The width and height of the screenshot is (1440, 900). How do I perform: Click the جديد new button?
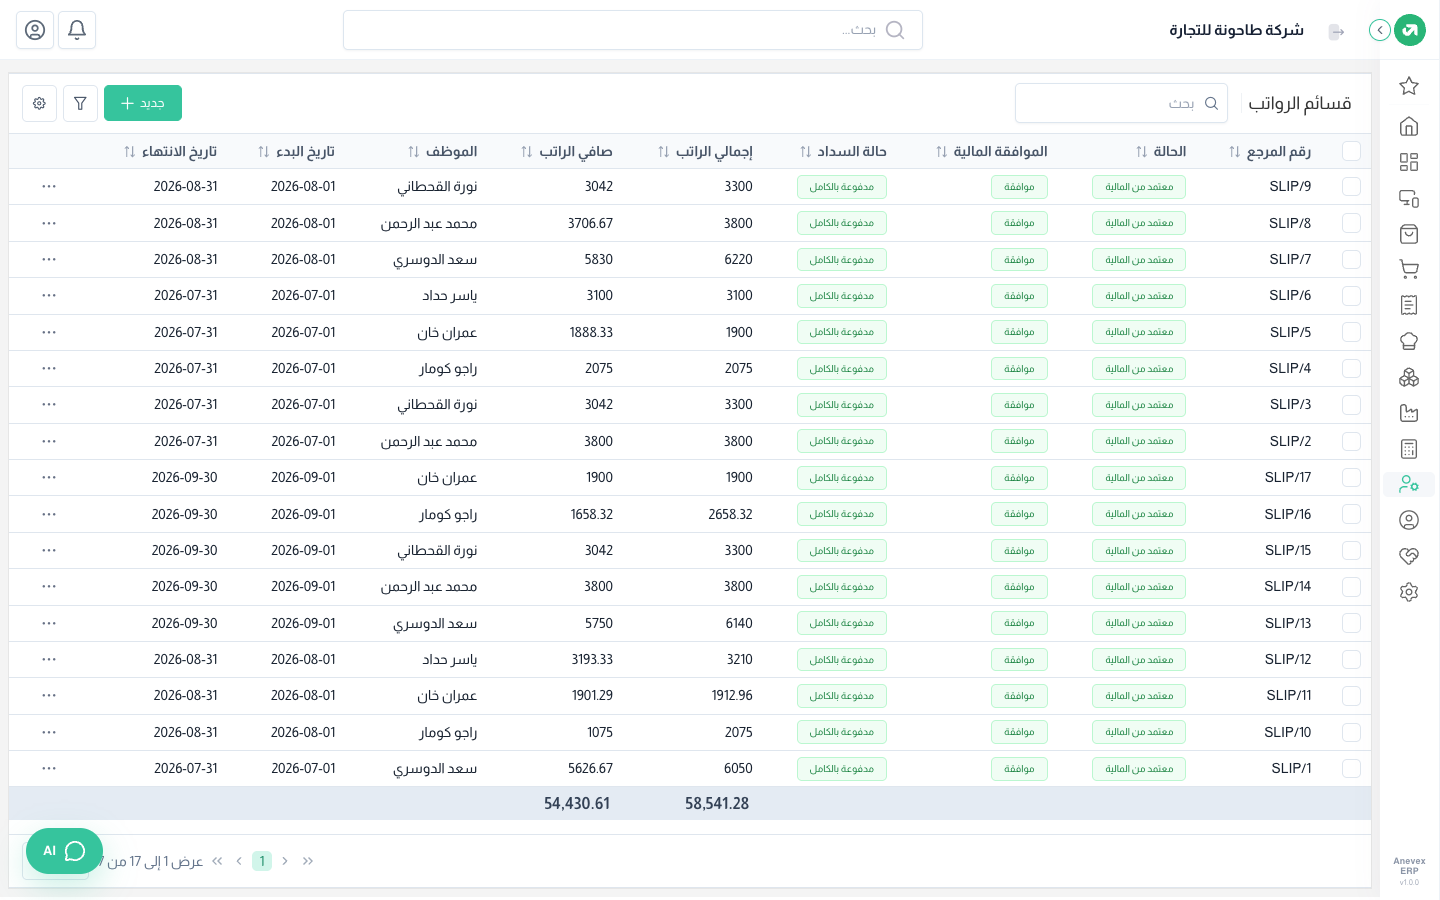143,103
